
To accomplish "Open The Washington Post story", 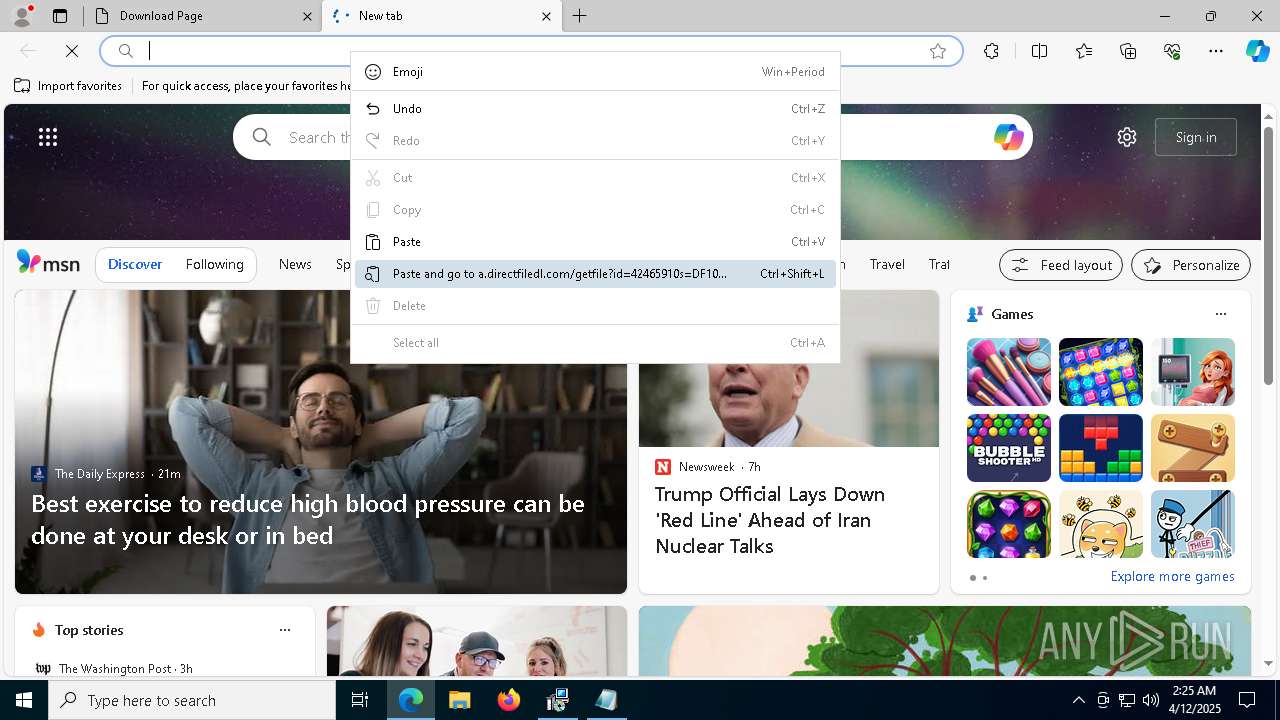I will click(126, 668).
